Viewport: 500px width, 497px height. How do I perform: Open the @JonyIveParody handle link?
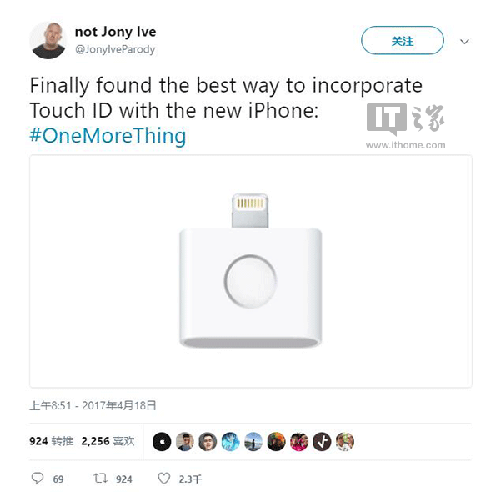pyautogui.click(x=115, y=50)
